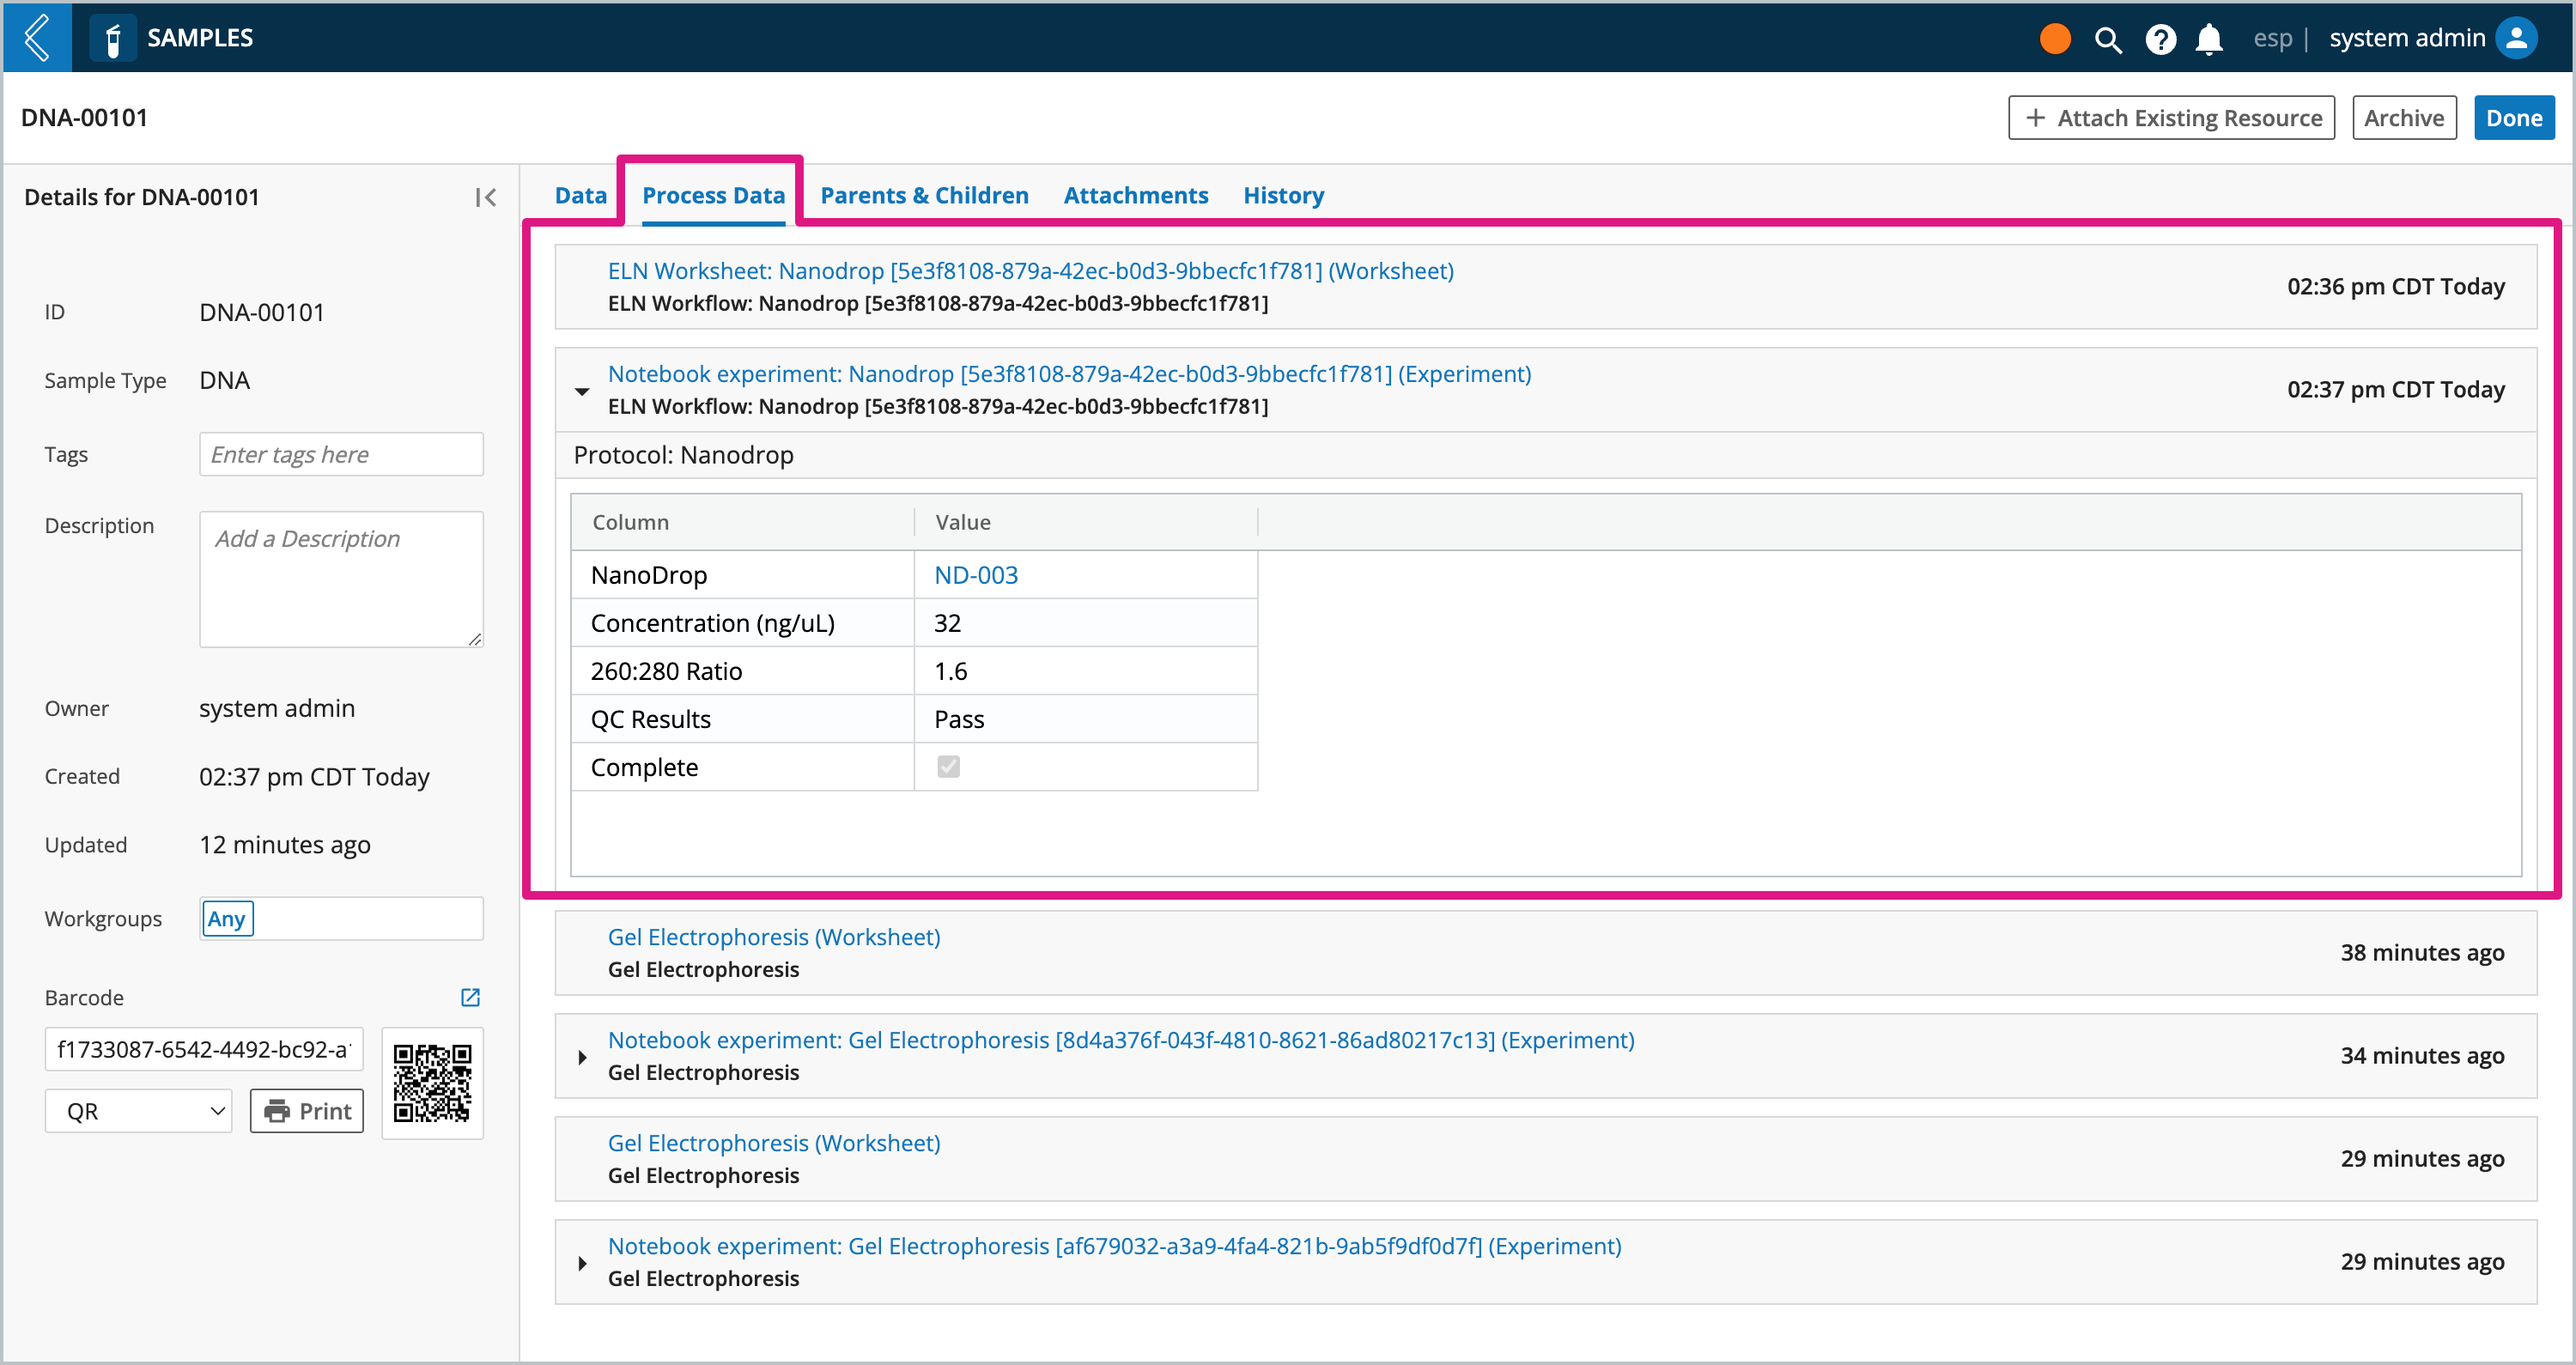Open the Parents & Children tab
The height and width of the screenshot is (1365, 2576).
(924, 195)
